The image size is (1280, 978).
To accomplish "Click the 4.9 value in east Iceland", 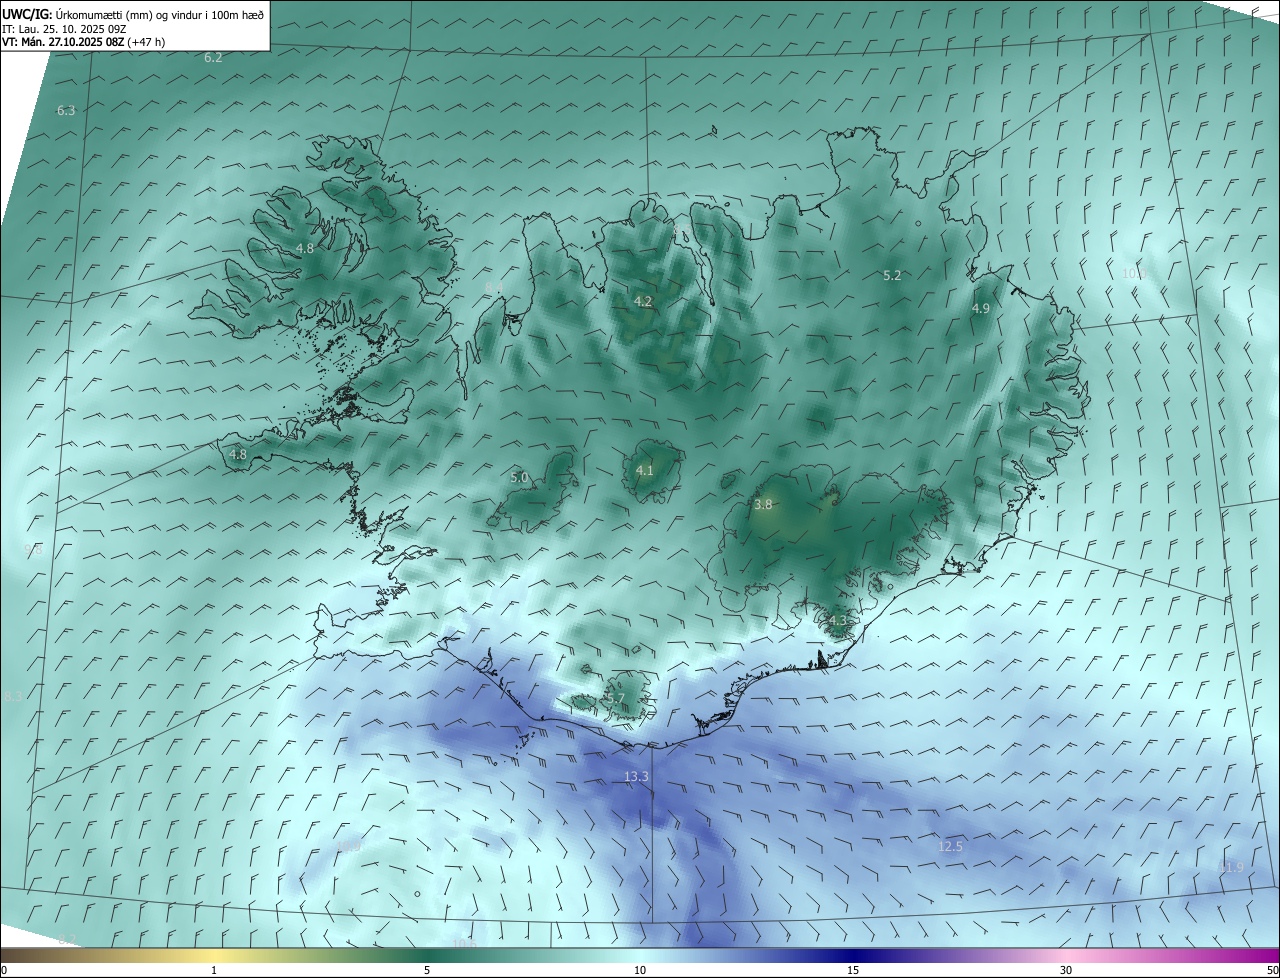I will coord(980,309).
